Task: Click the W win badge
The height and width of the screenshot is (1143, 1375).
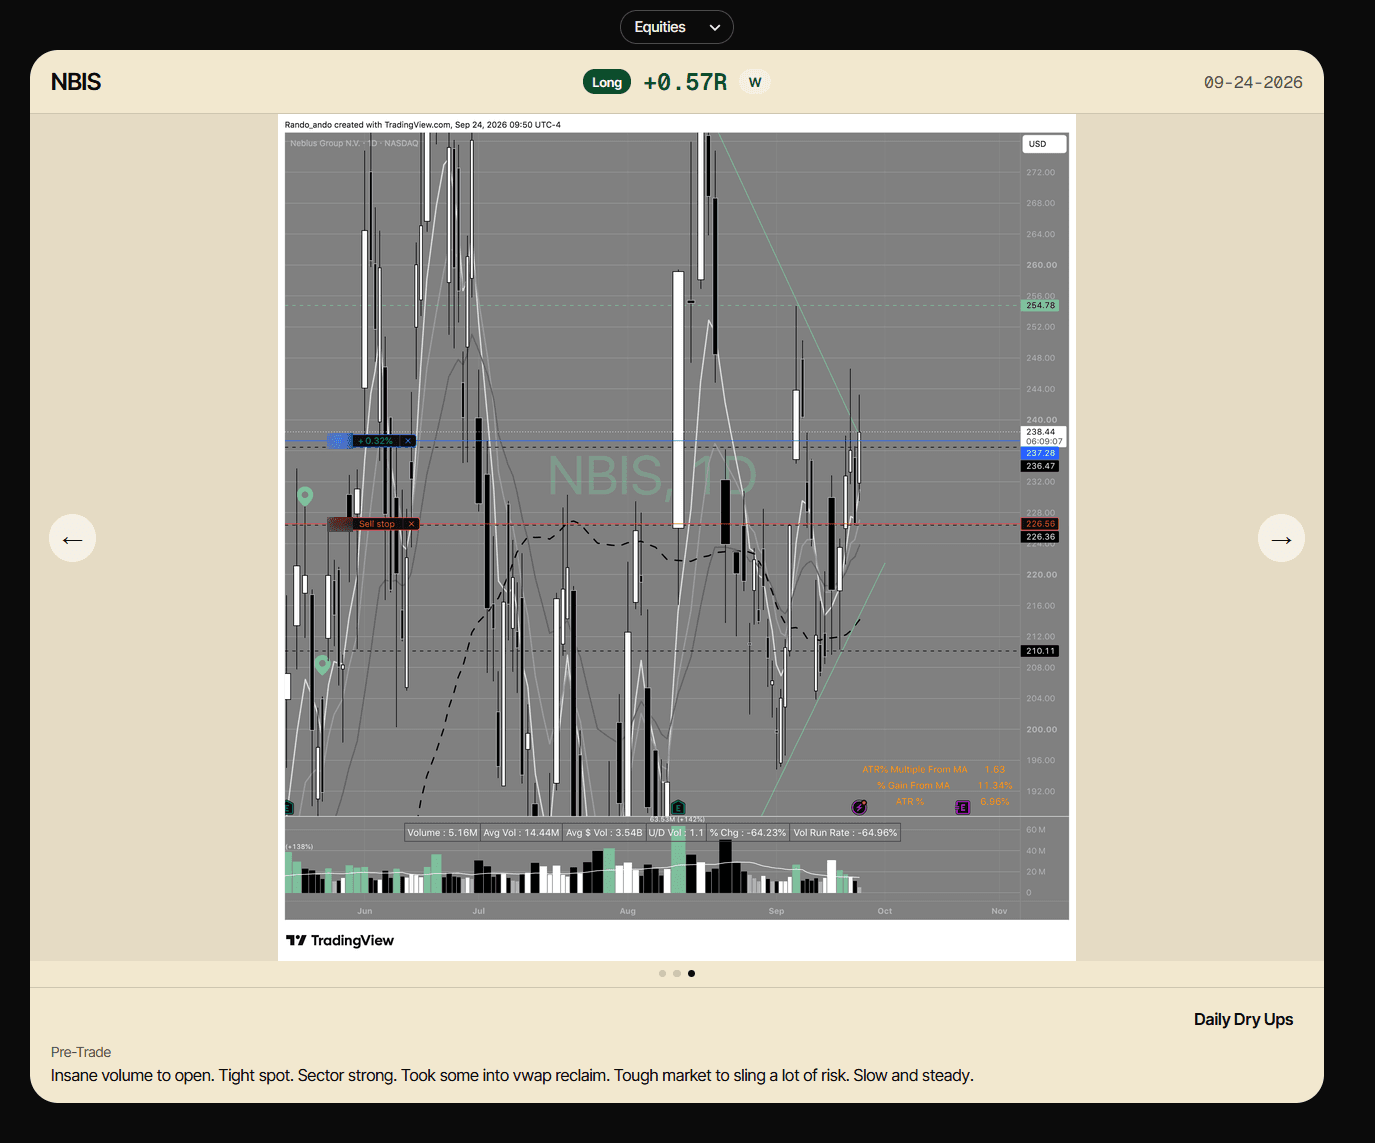Action: (755, 82)
